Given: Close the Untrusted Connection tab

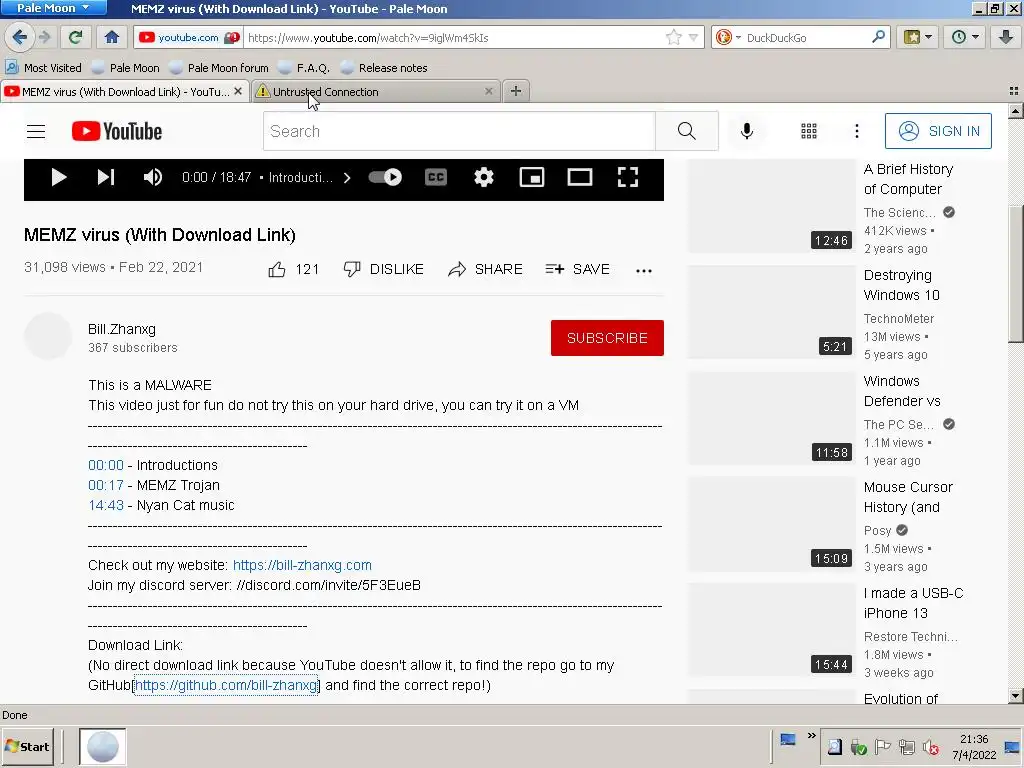Looking at the screenshot, I should pyautogui.click(x=488, y=91).
